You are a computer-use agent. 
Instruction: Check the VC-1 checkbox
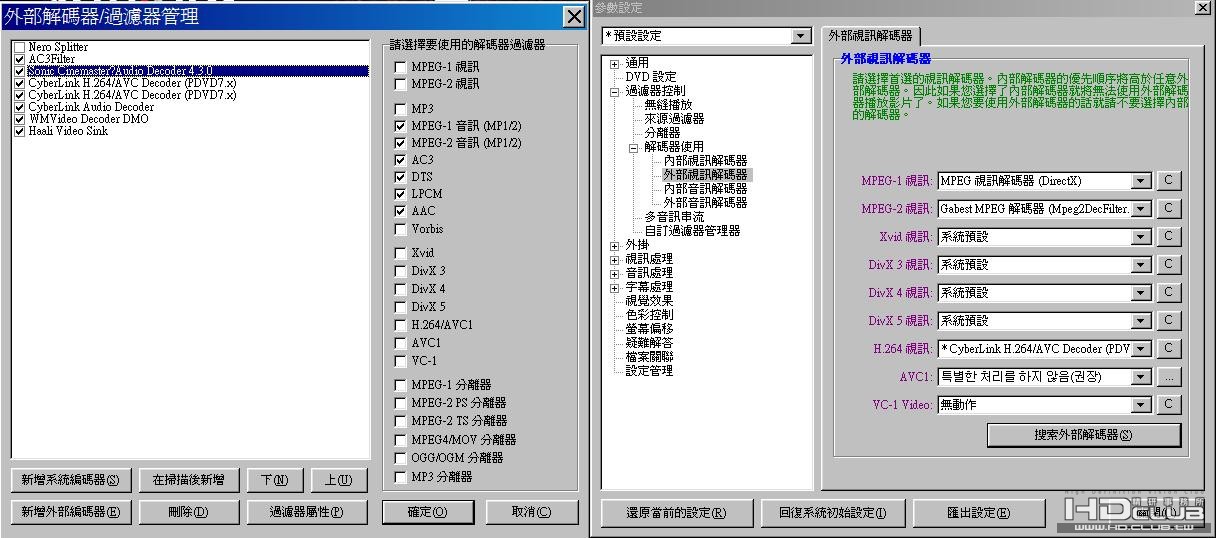[401, 361]
